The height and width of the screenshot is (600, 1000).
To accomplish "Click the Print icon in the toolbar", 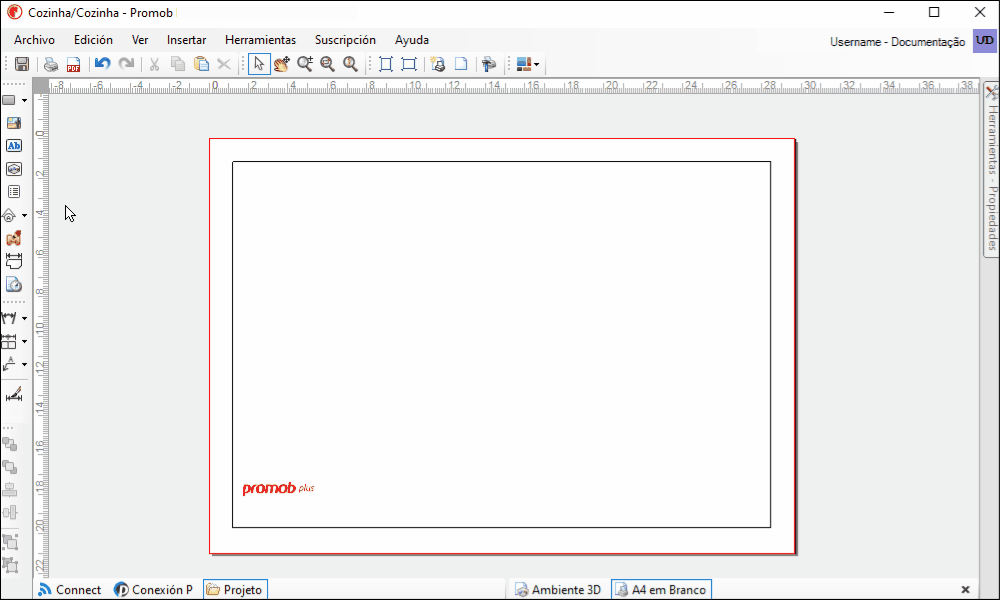I will (x=51, y=64).
